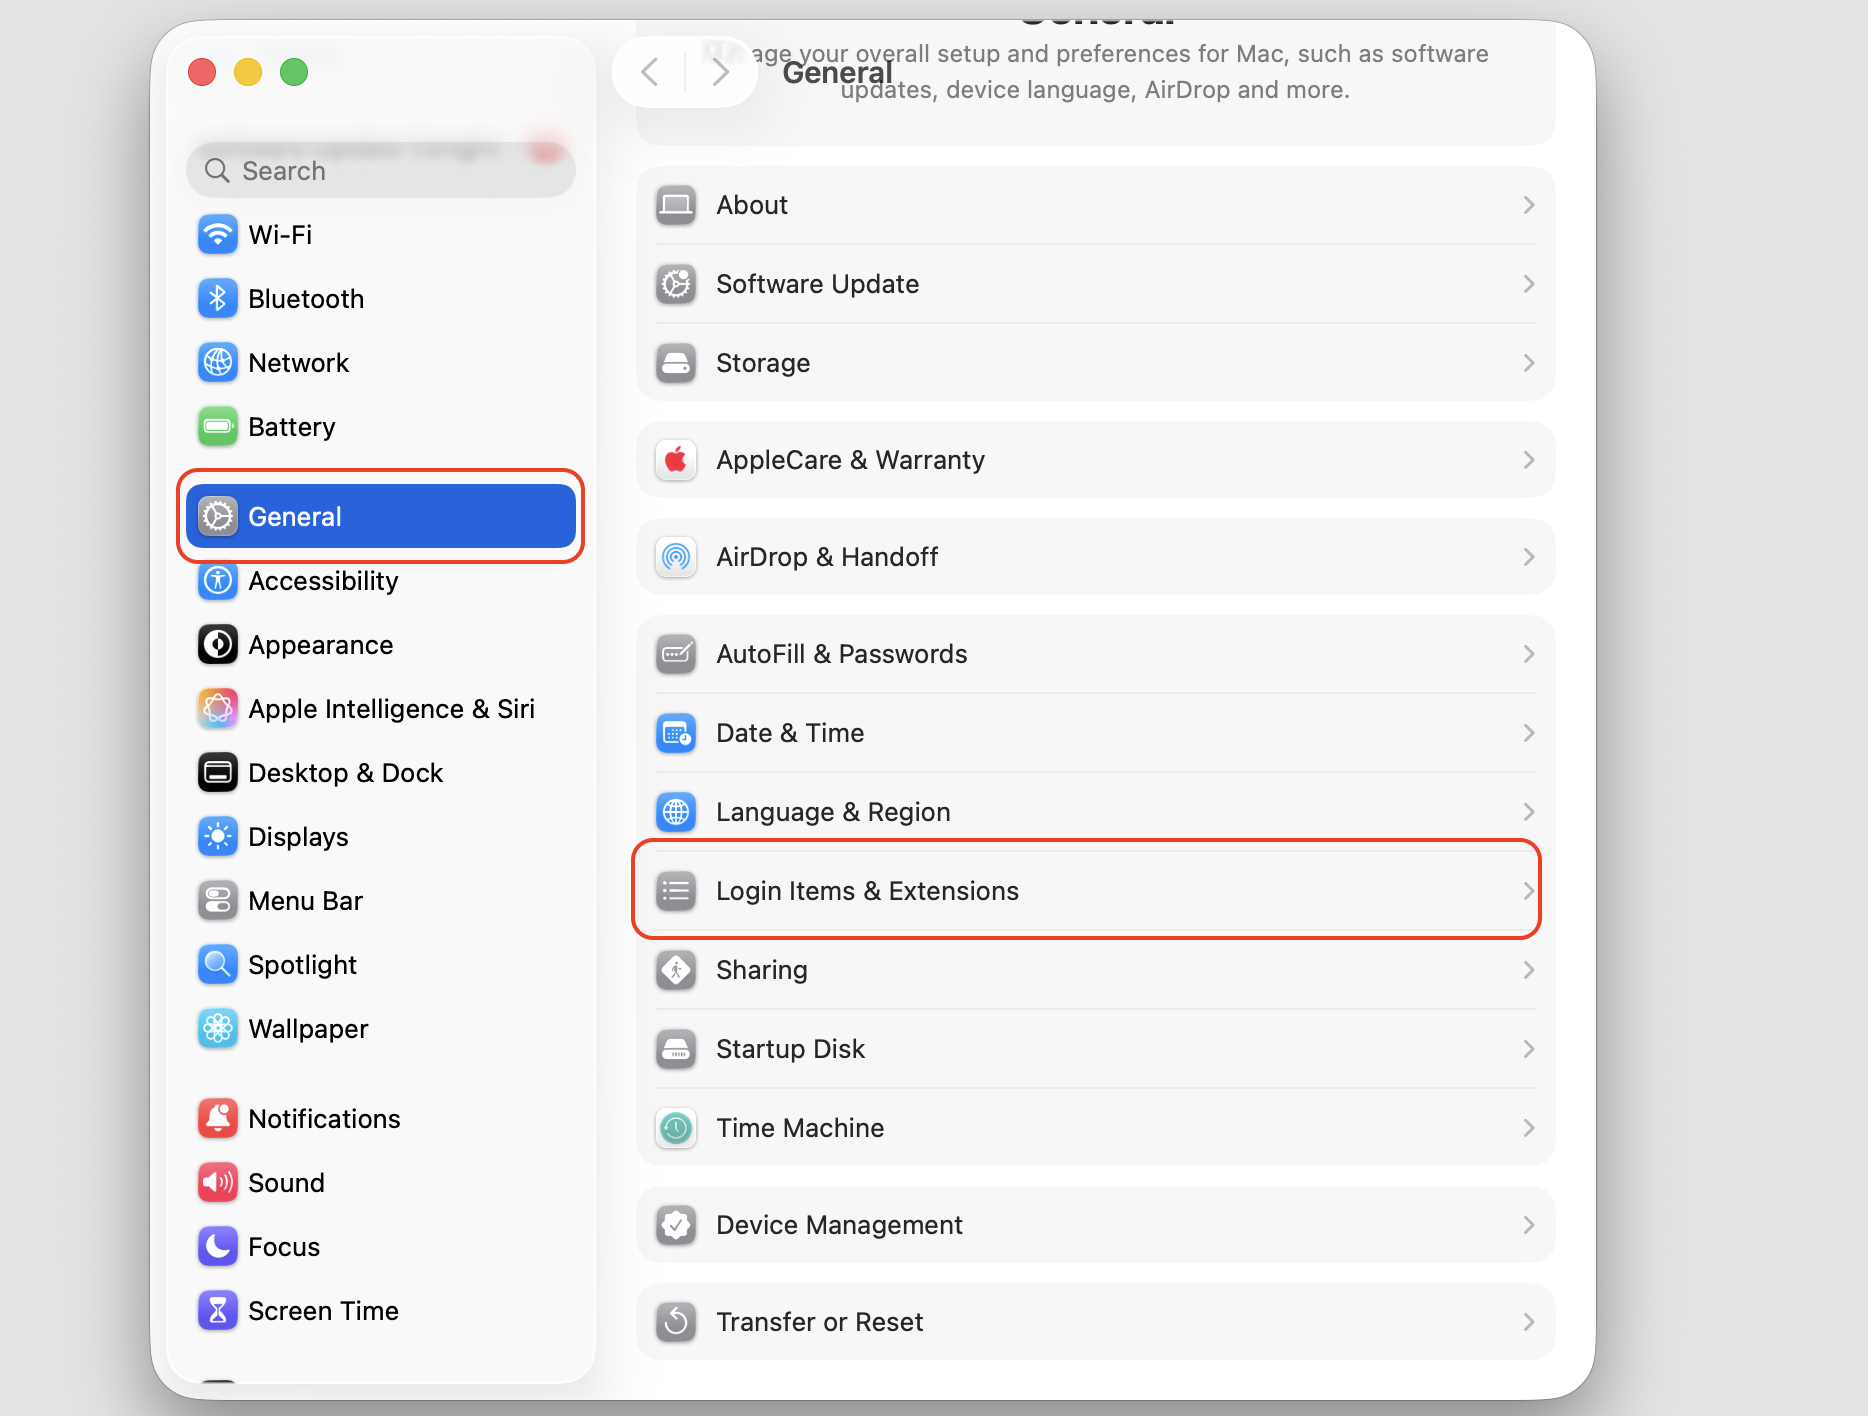The height and width of the screenshot is (1416, 1868).
Task: Go back with the left arrow button
Action: (650, 72)
